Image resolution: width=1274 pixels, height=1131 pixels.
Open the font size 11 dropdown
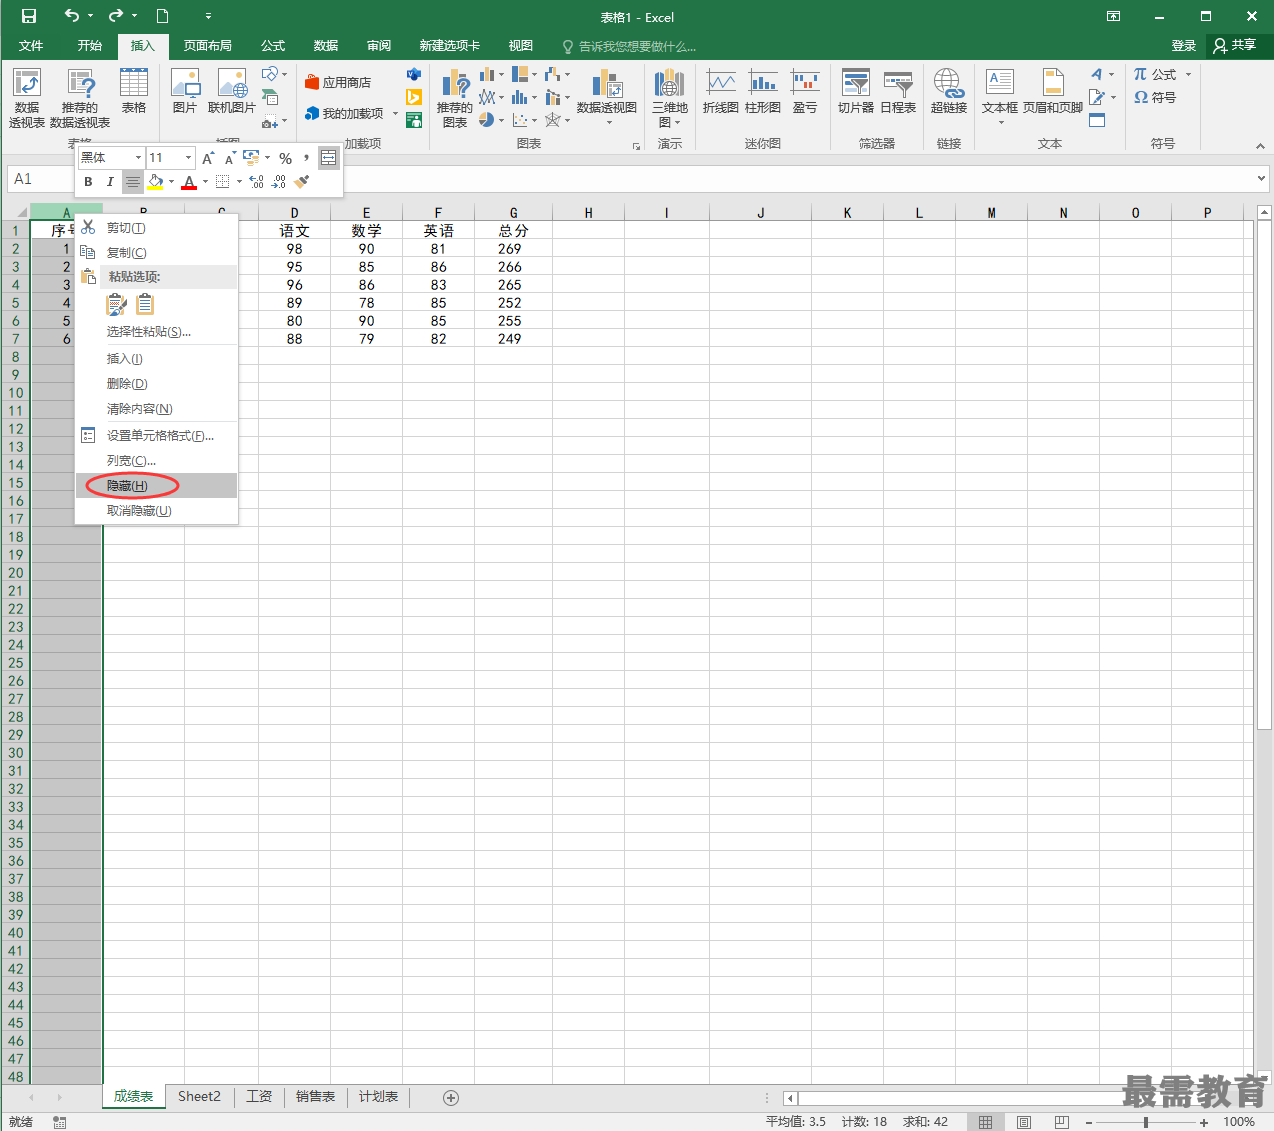pyautogui.click(x=188, y=158)
